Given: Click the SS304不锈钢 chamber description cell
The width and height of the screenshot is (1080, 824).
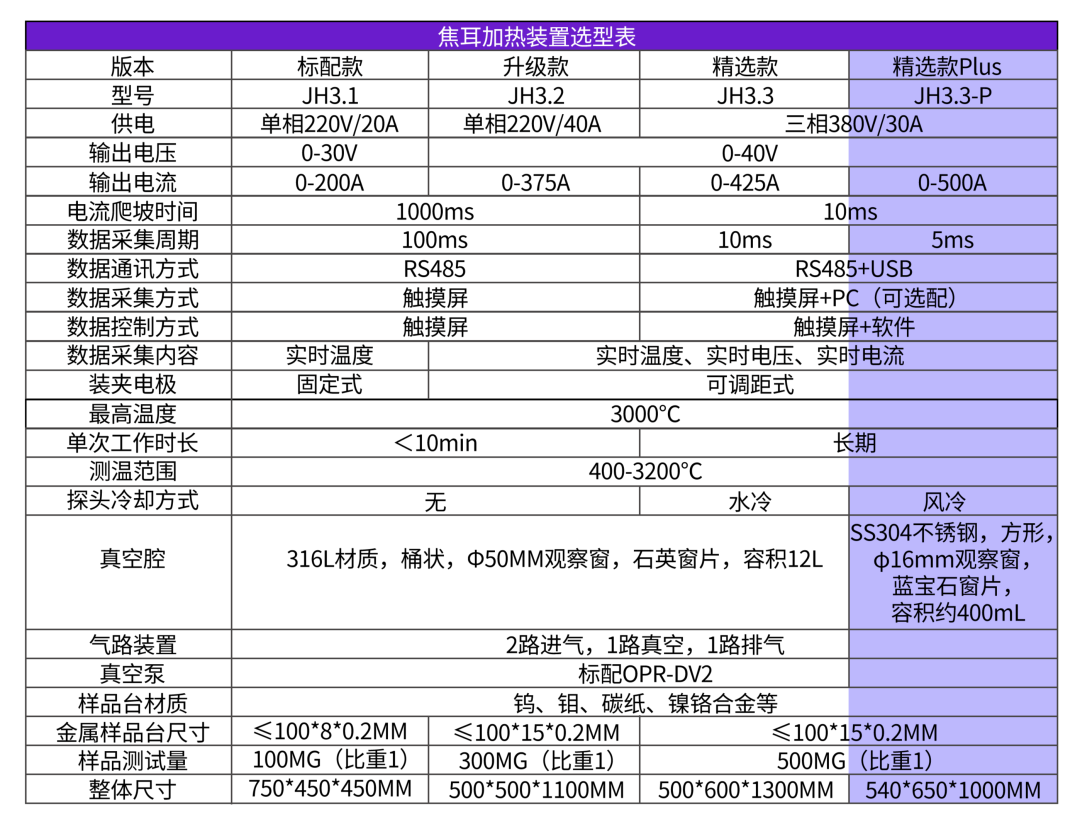Looking at the screenshot, I should pyautogui.click(x=952, y=573).
